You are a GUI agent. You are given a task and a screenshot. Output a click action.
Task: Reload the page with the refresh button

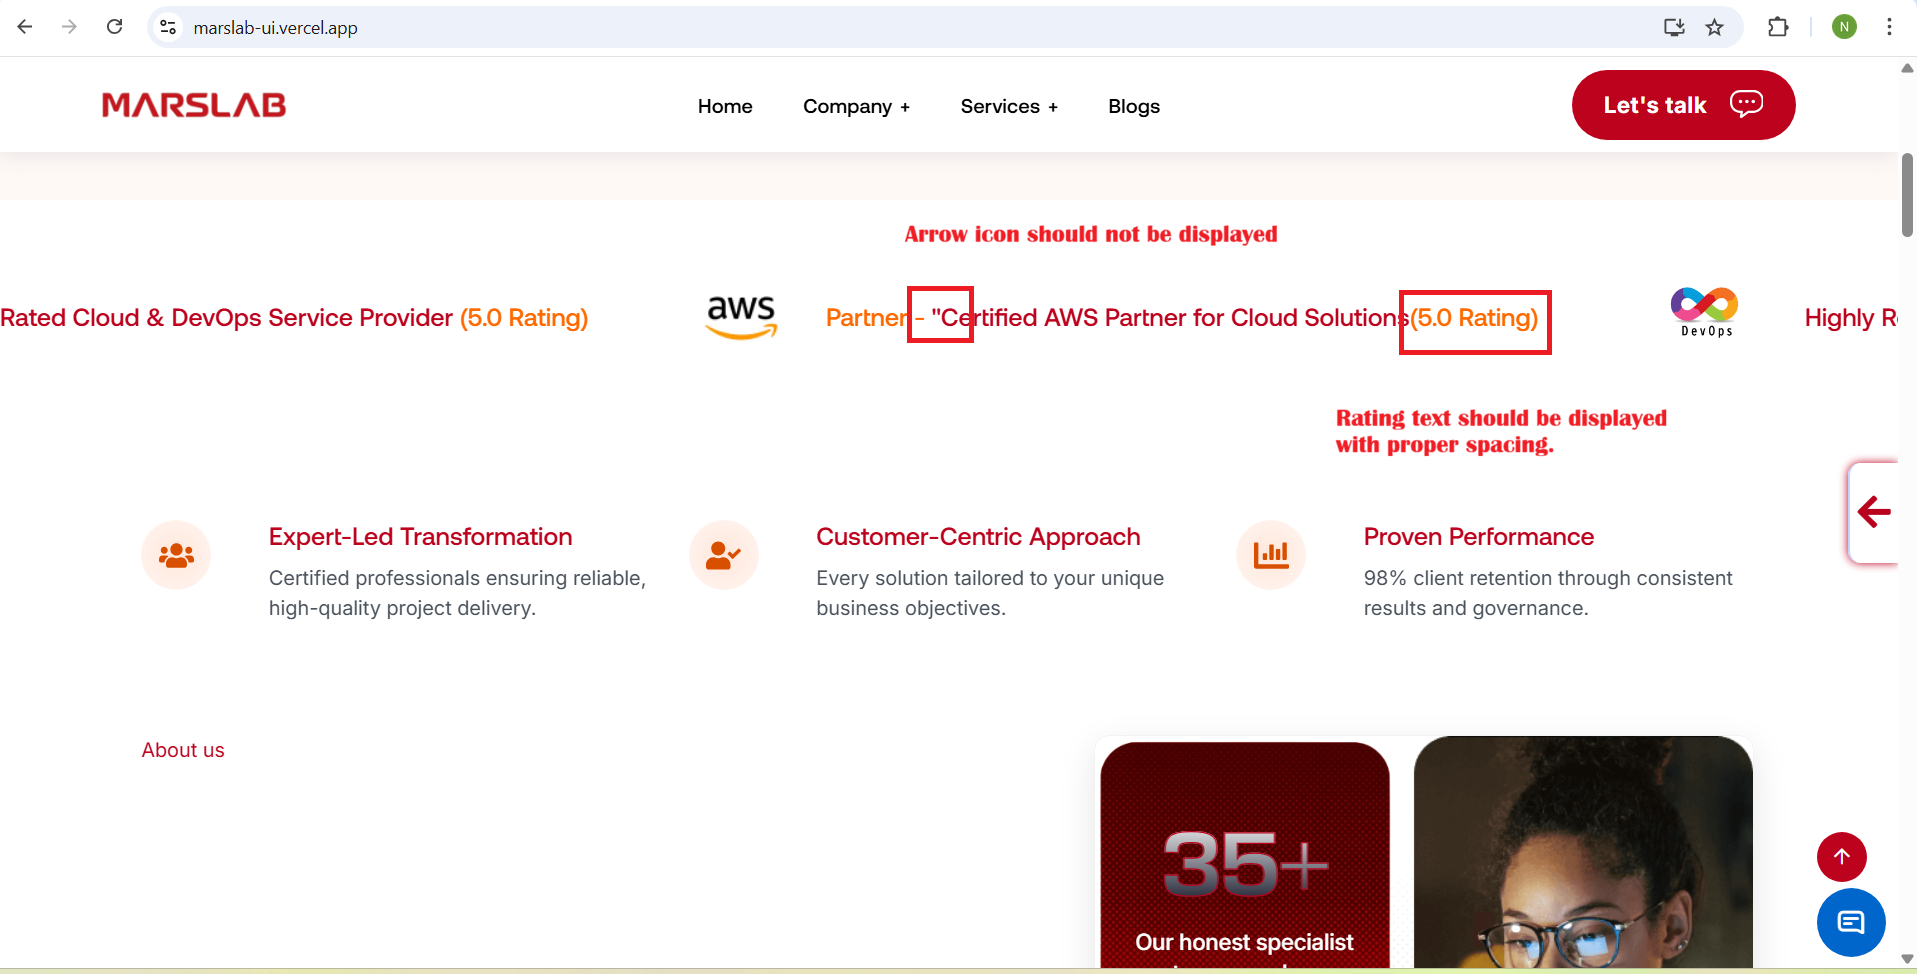pyautogui.click(x=115, y=27)
